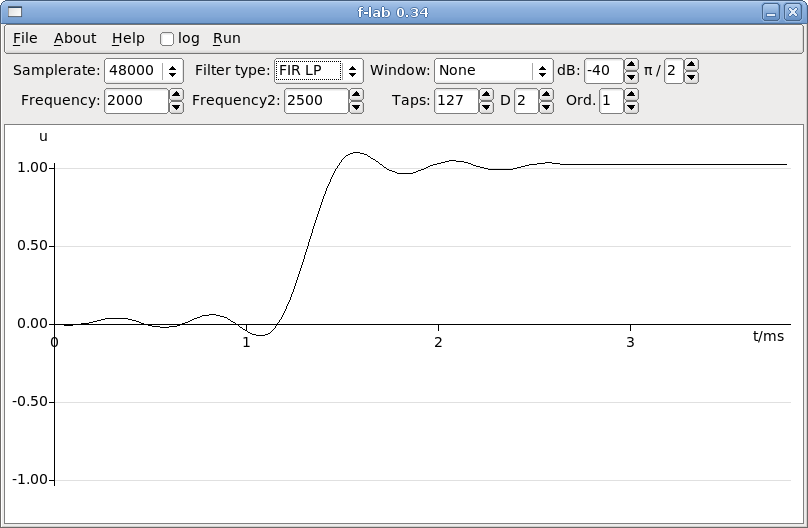
Task: Click the Frequency 2000 field
Action: click(137, 100)
